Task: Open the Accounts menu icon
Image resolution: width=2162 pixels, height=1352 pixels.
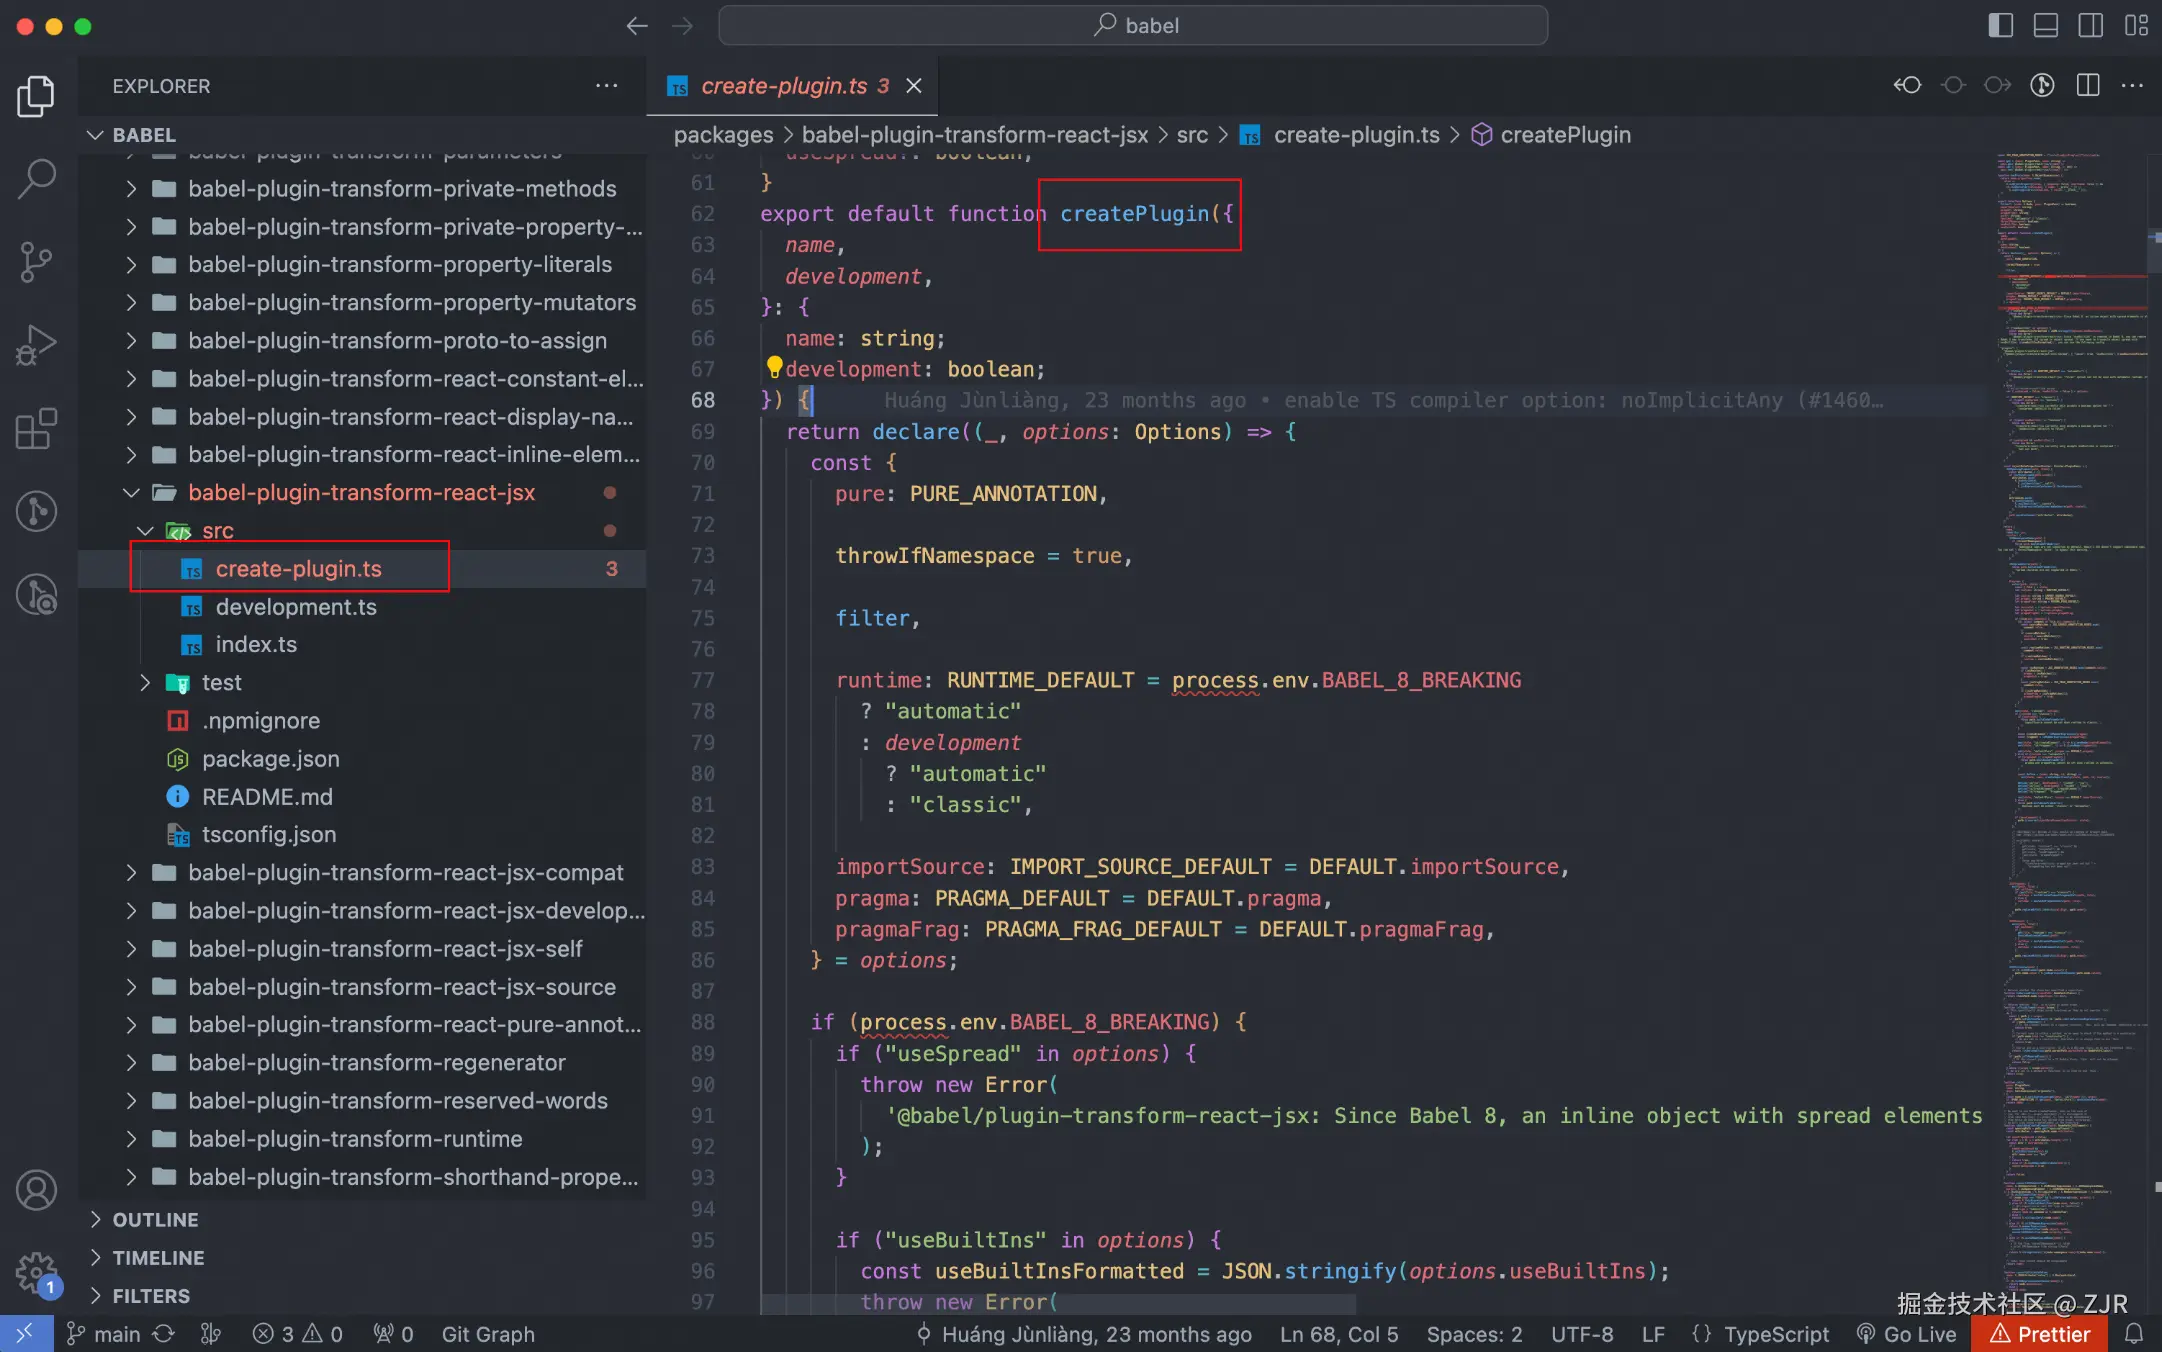Action: (37, 1190)
